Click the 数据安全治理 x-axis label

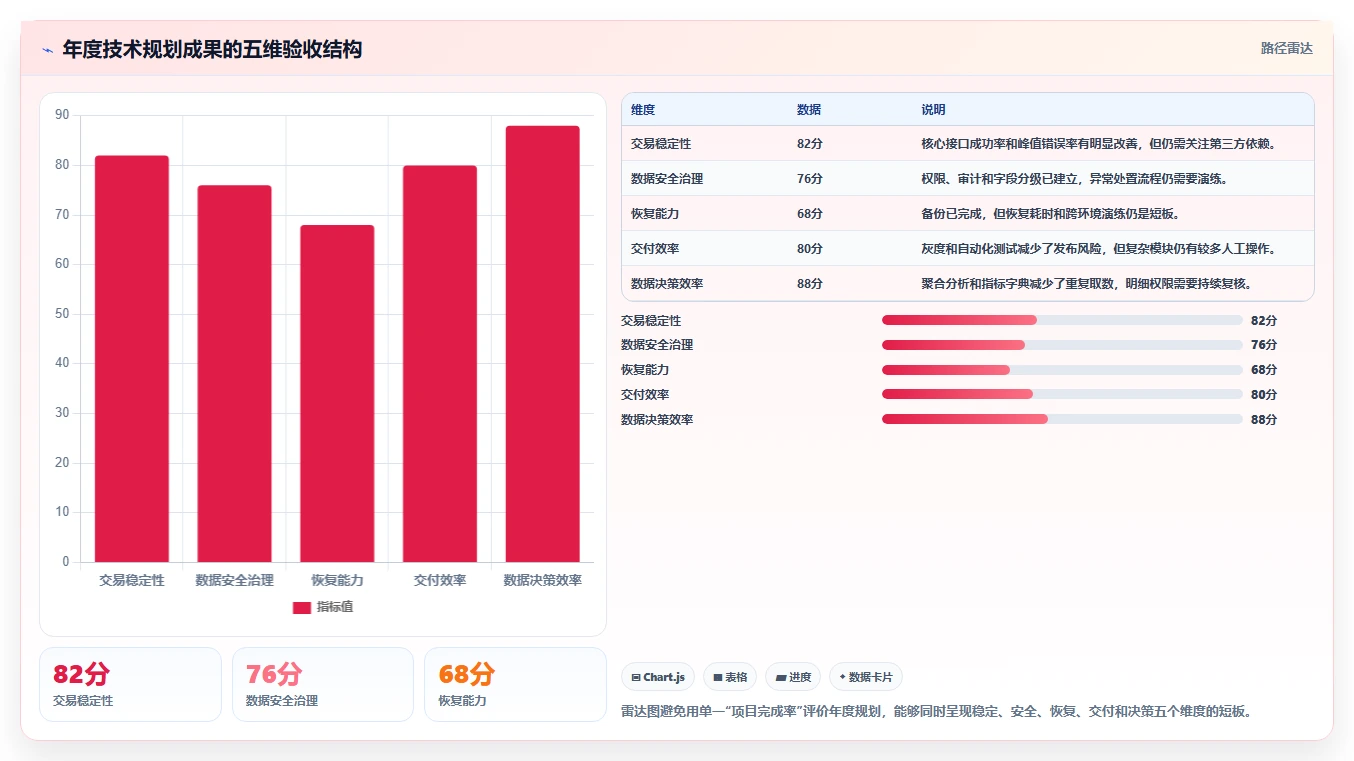tap(235, 580)
